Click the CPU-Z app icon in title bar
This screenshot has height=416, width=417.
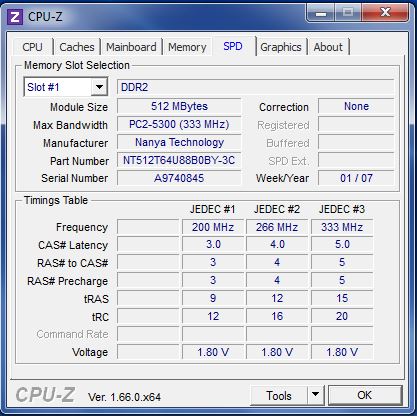(15, 17)
